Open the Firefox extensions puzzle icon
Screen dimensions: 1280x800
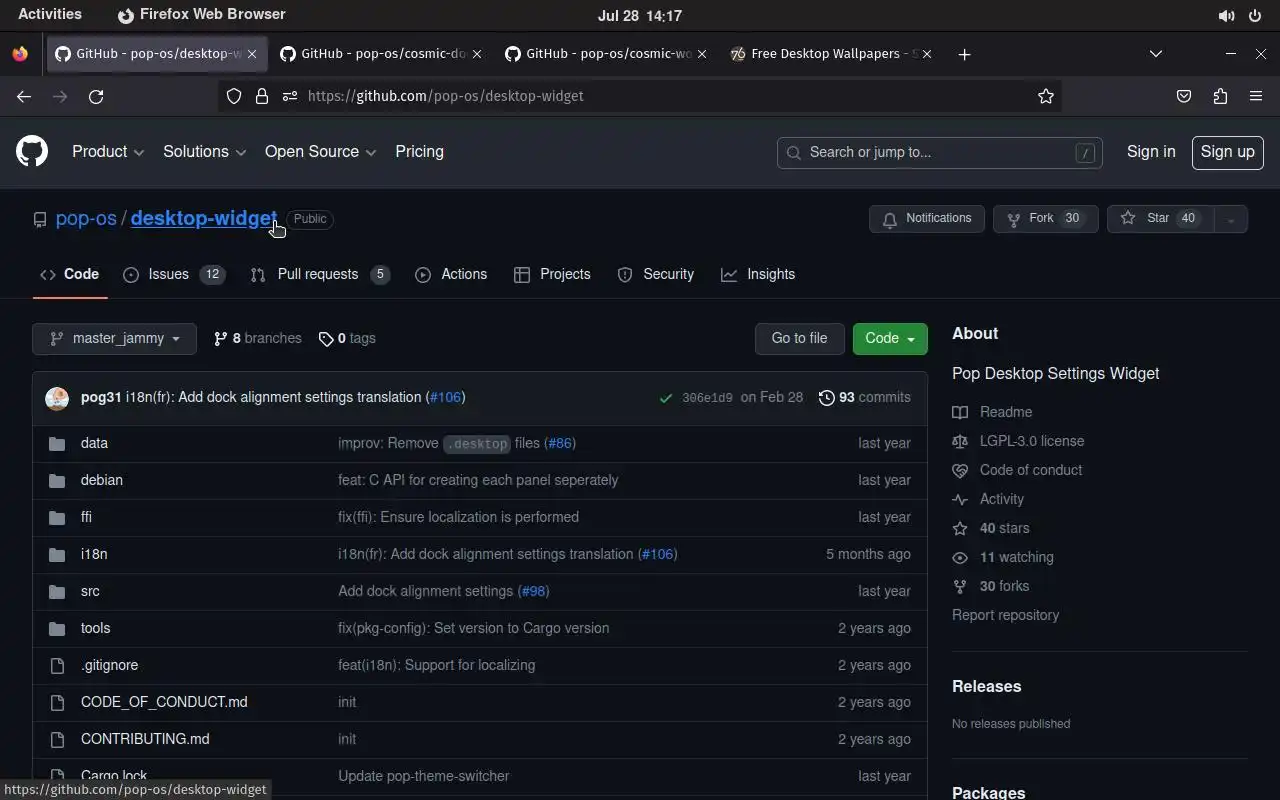click(1220, 96)
